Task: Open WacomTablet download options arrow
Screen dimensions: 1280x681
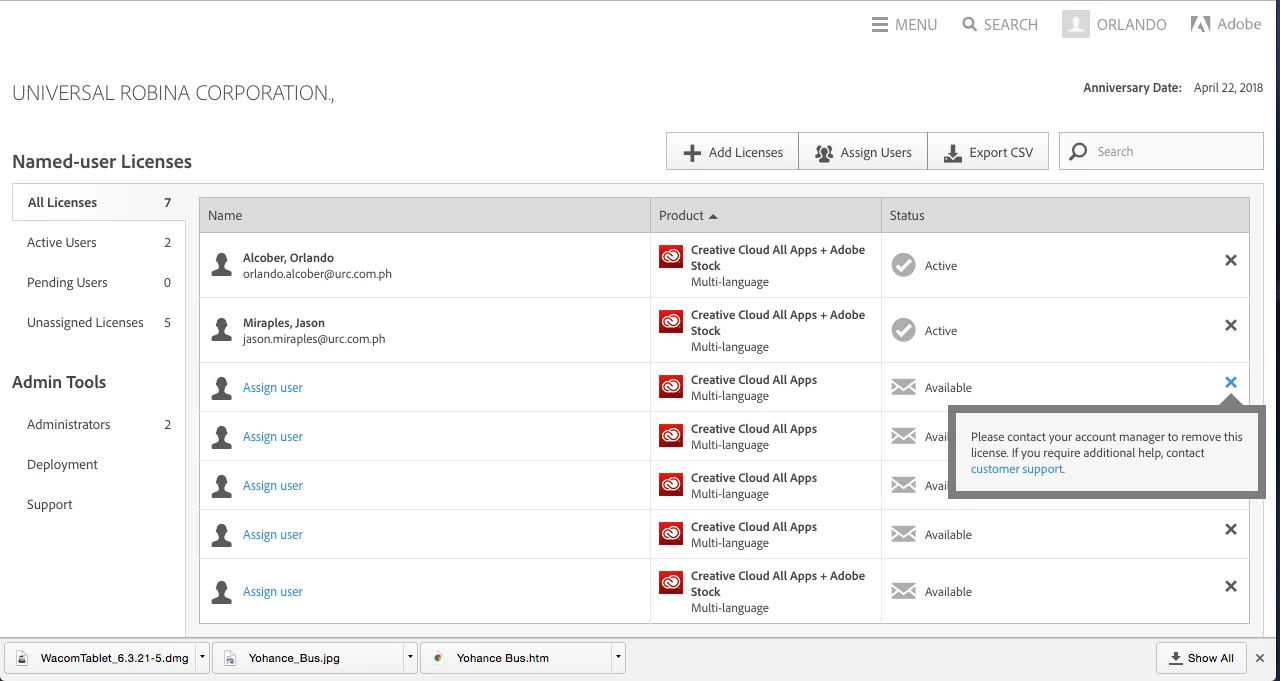Action: click(x=203, y=658)
